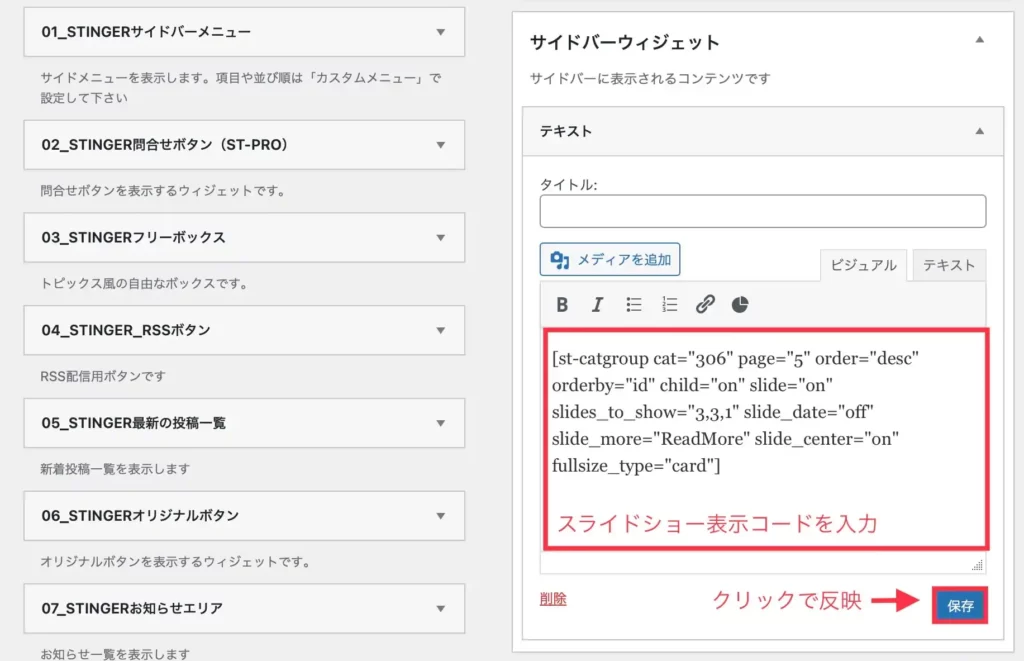This screenshot has width=1024, height=661.
Task: Click description text 問合せボタンを表示するウィジェットです。
Action: tap(163, 191)
